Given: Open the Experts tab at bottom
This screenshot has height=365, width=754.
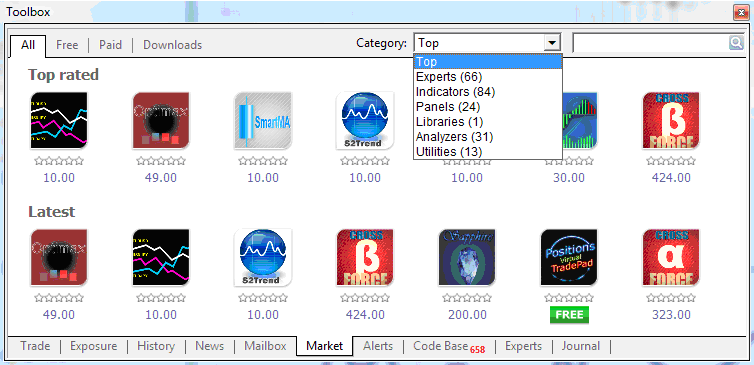Looking at the screenshot, I should [523, 346].
